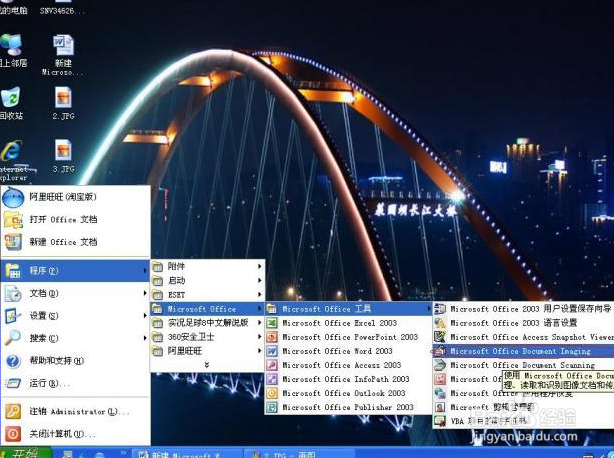
Task: Expand the ESET submenu arrow
Action: point(259,294)
